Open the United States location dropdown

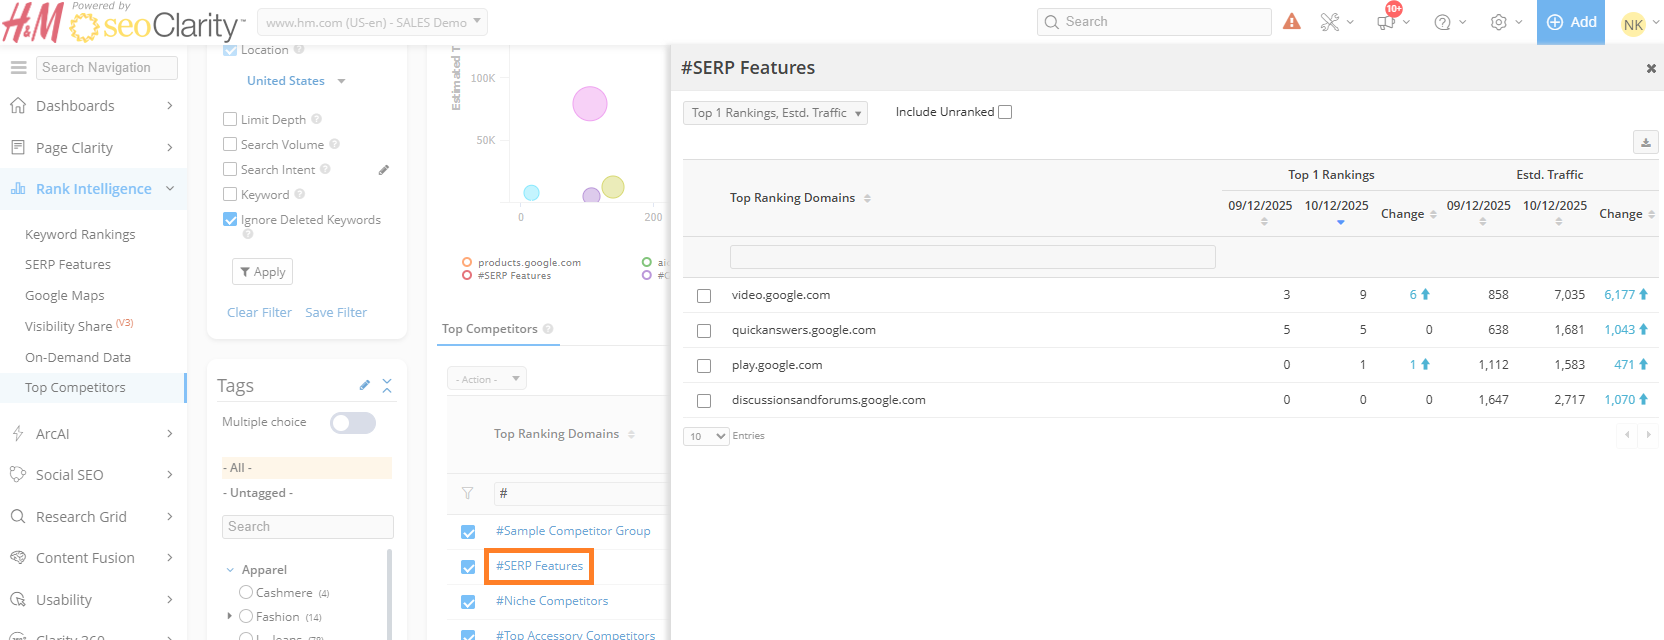coord(295,81)
